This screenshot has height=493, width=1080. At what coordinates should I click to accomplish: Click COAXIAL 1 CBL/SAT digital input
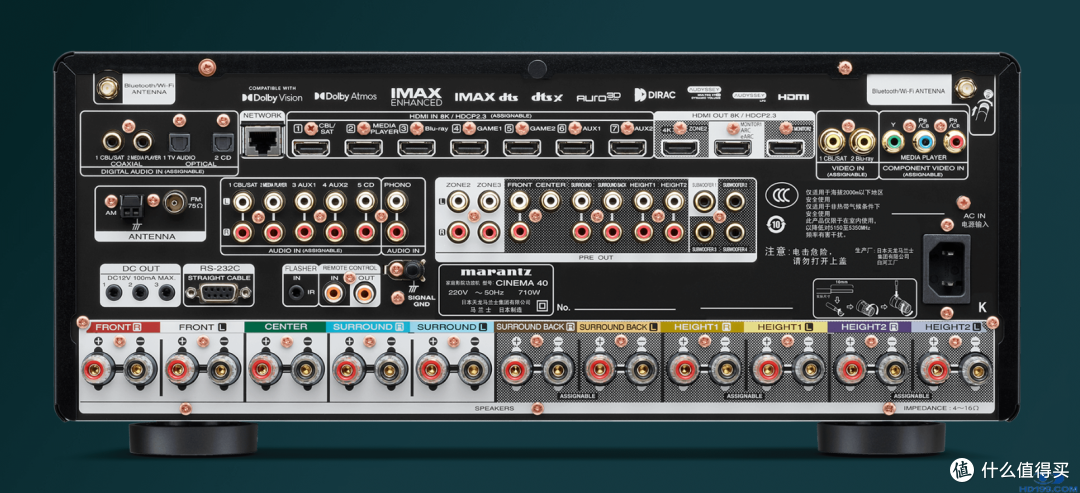(x=112, y=142)
